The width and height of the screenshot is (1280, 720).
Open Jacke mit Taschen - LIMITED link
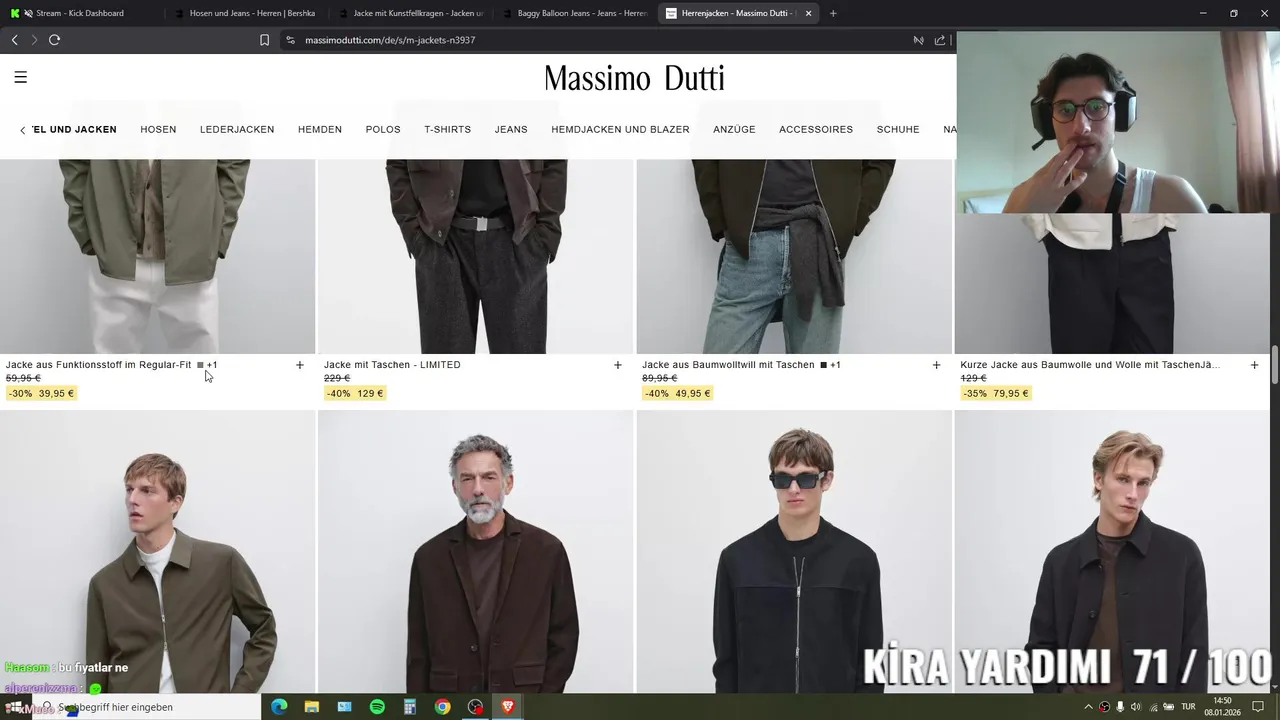click(x=392, y=365)
